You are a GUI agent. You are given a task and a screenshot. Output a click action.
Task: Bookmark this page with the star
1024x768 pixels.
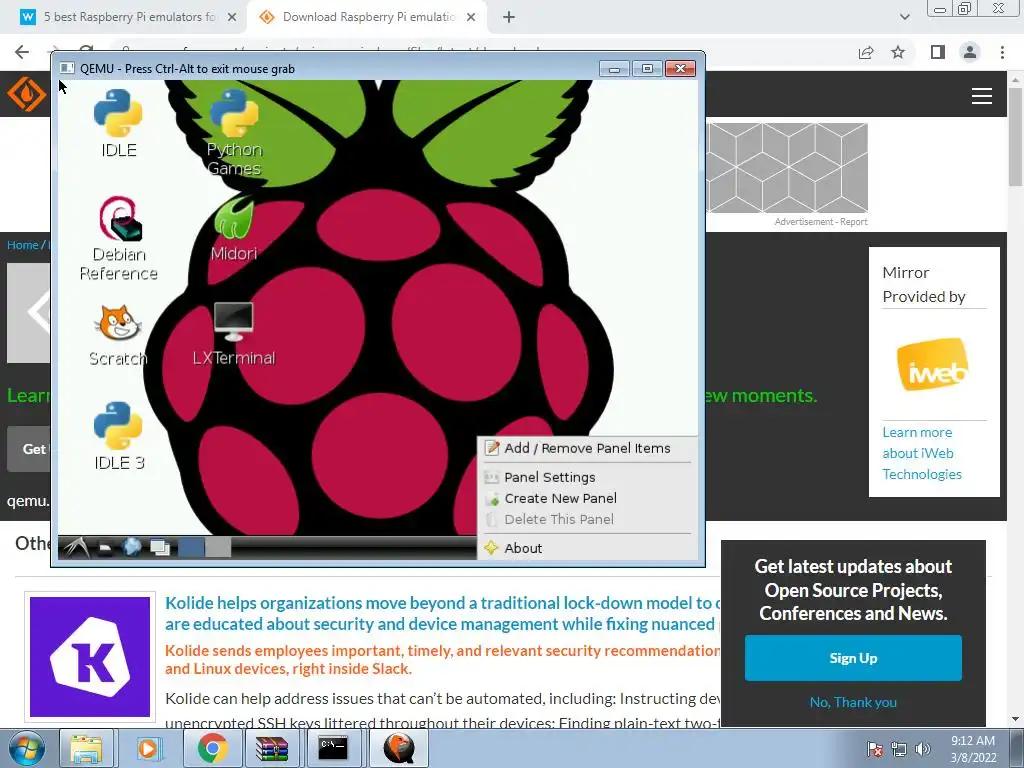[x=898, y=52]
